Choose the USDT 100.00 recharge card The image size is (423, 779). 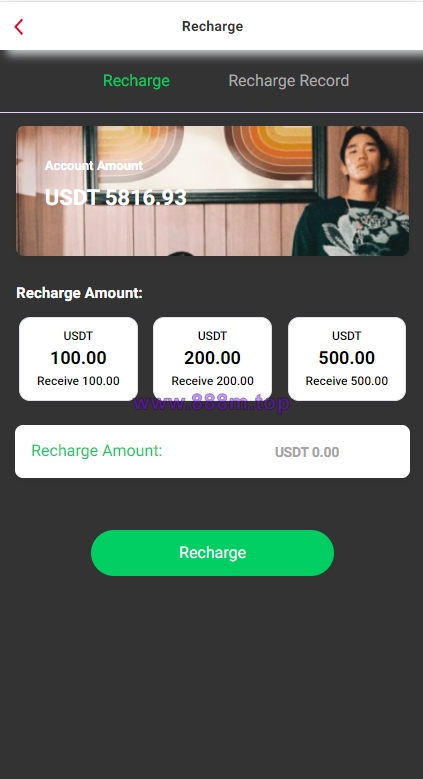pyautogui.click(x=79, y=359)
